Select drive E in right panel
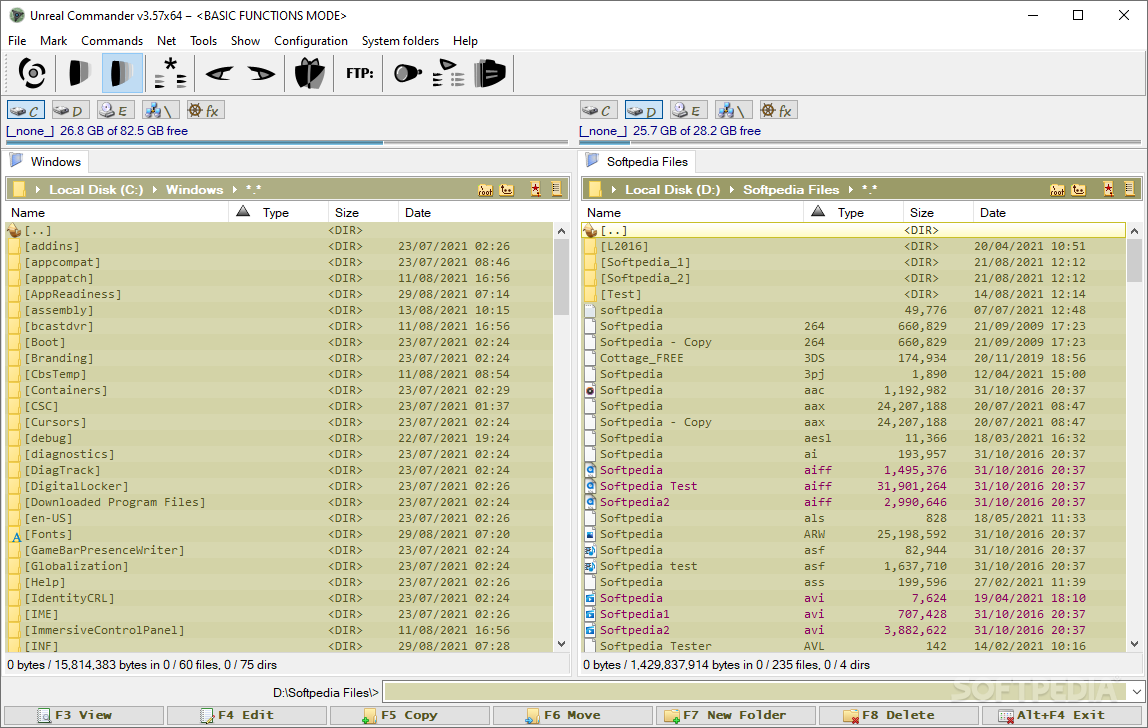Image resolution: width=1148 pixels, height=728 pixels. 688,111
